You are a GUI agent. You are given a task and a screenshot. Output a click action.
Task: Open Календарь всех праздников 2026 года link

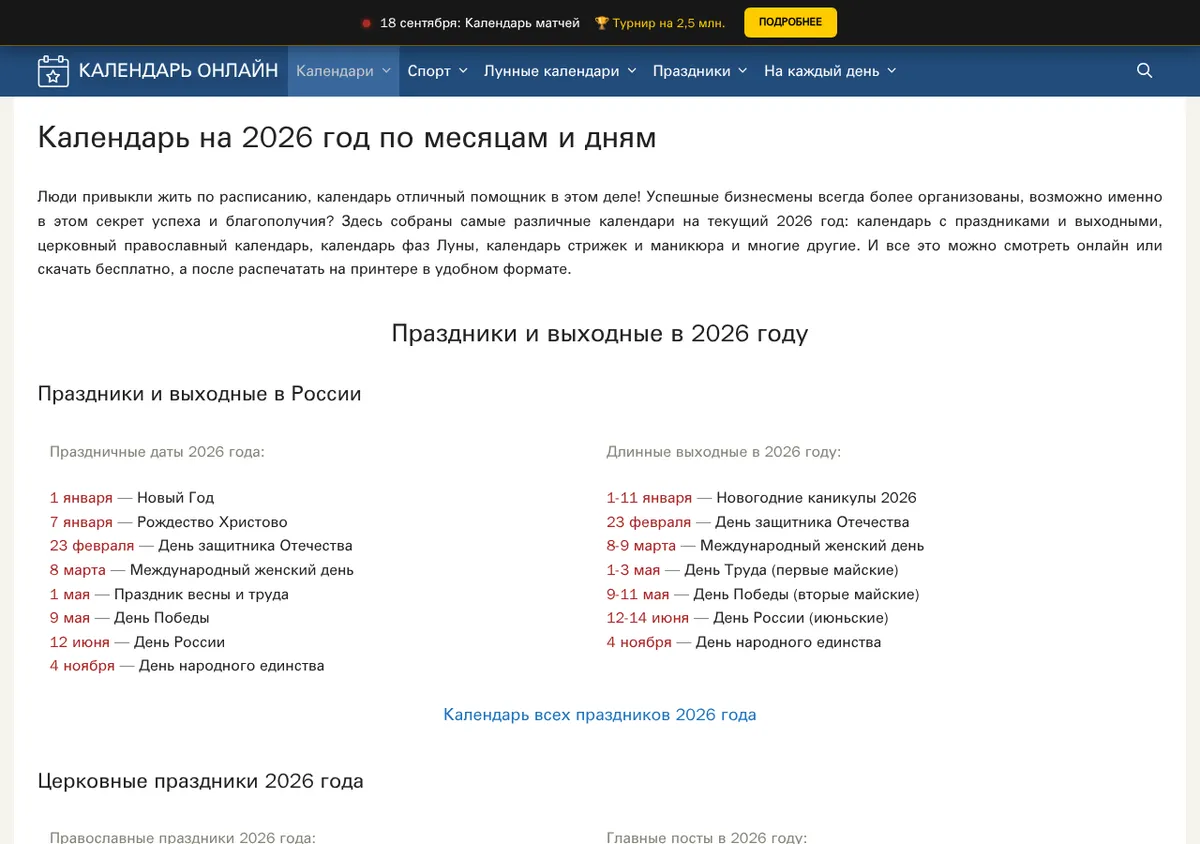600,715
